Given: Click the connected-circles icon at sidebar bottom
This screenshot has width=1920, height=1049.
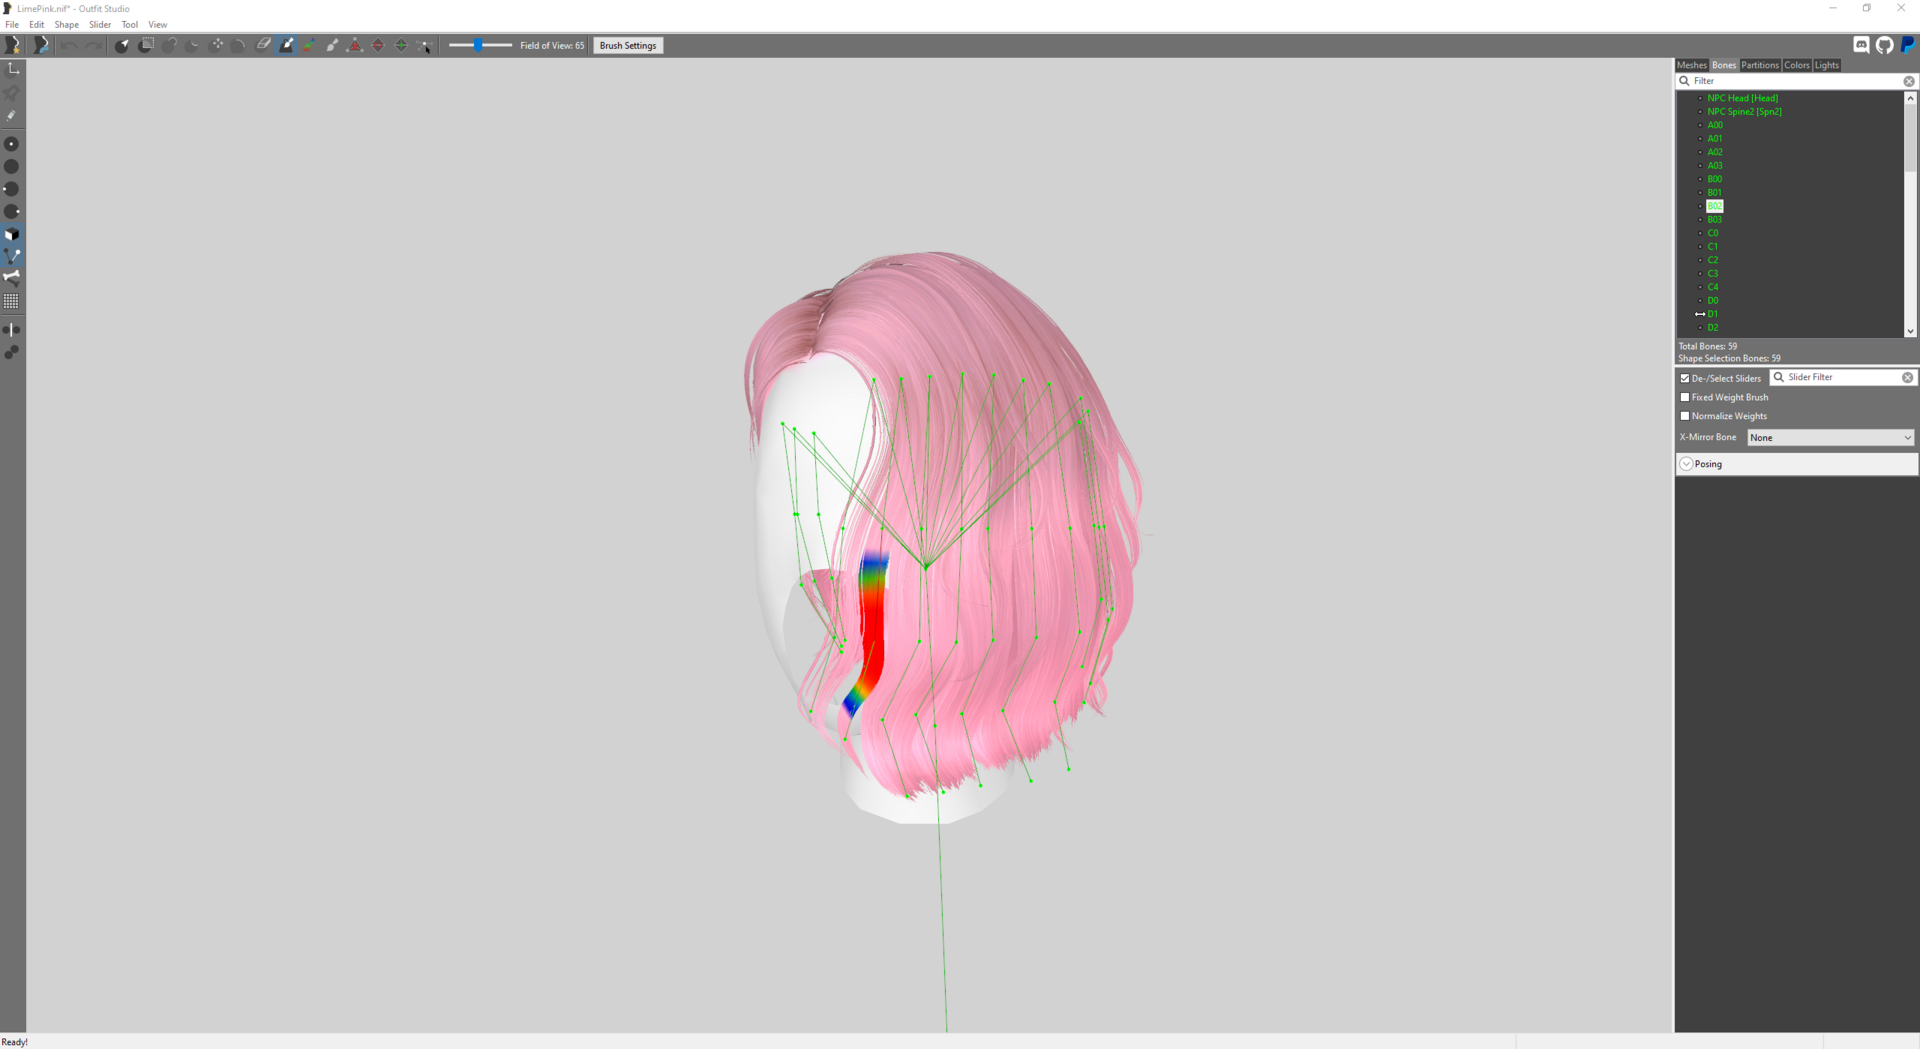Looking at the screenshot, I should pyautogui.click(x=12, y=352).
